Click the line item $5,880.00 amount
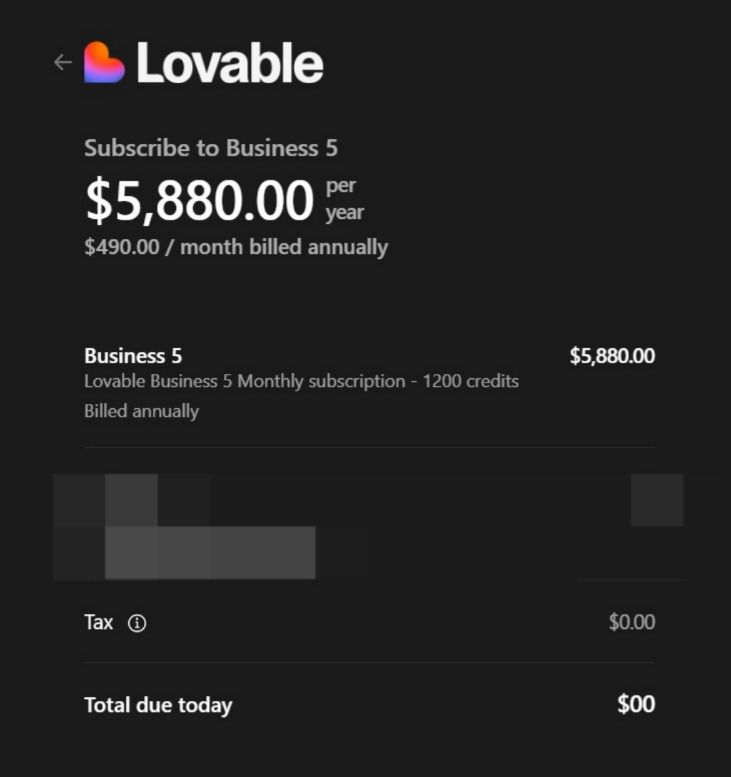731x777 pixels. click(612, 356)
